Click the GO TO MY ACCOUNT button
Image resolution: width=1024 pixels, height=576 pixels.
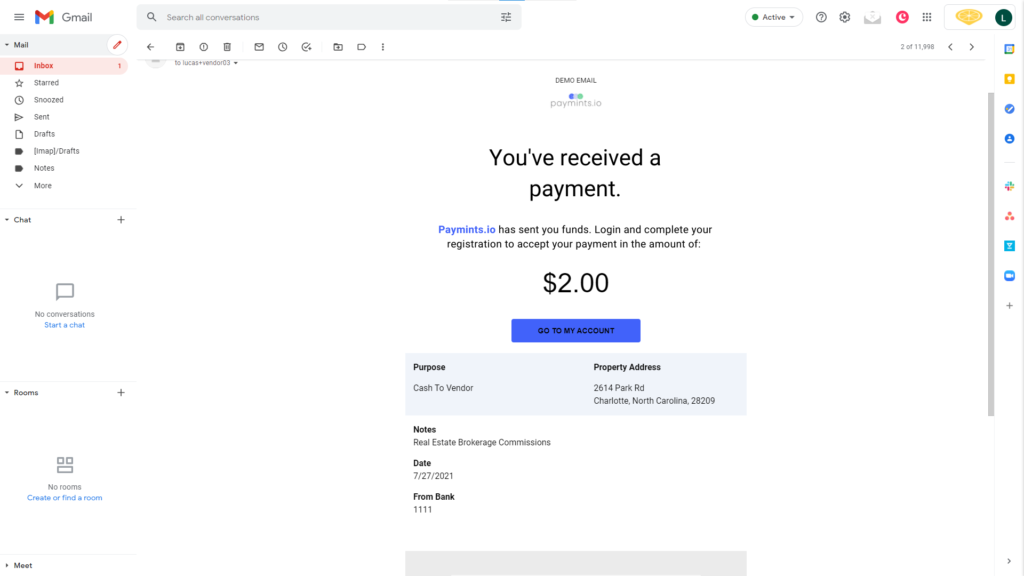tap(575, 330)
